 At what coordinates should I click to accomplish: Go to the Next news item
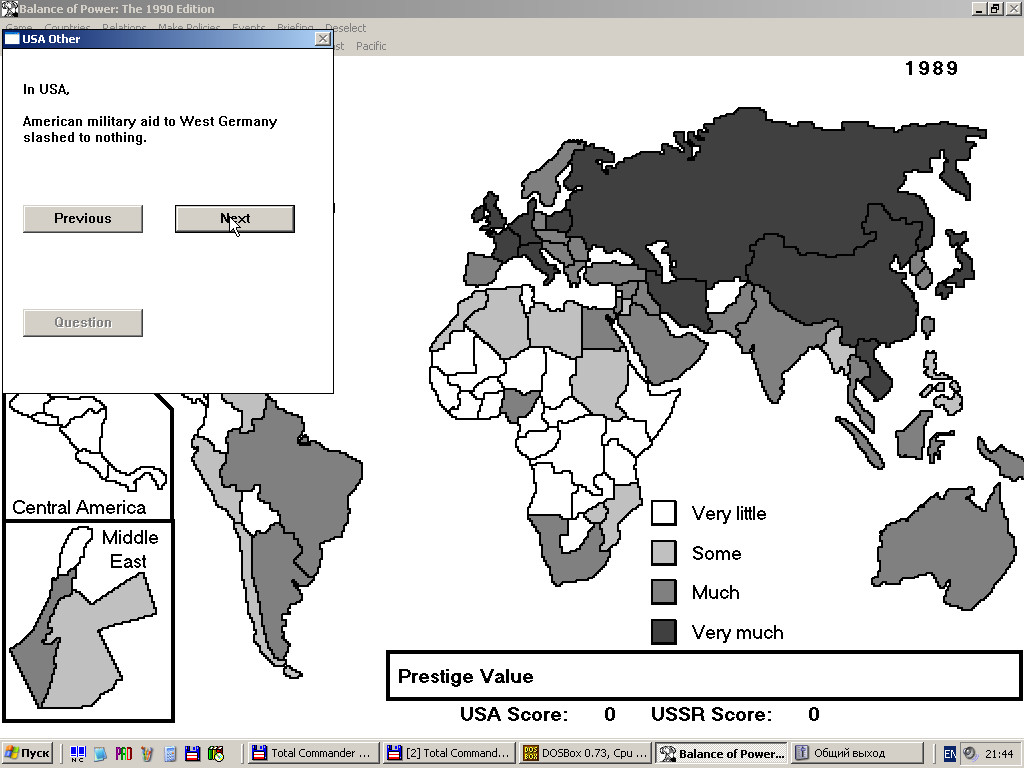click(x=234, y=219)
